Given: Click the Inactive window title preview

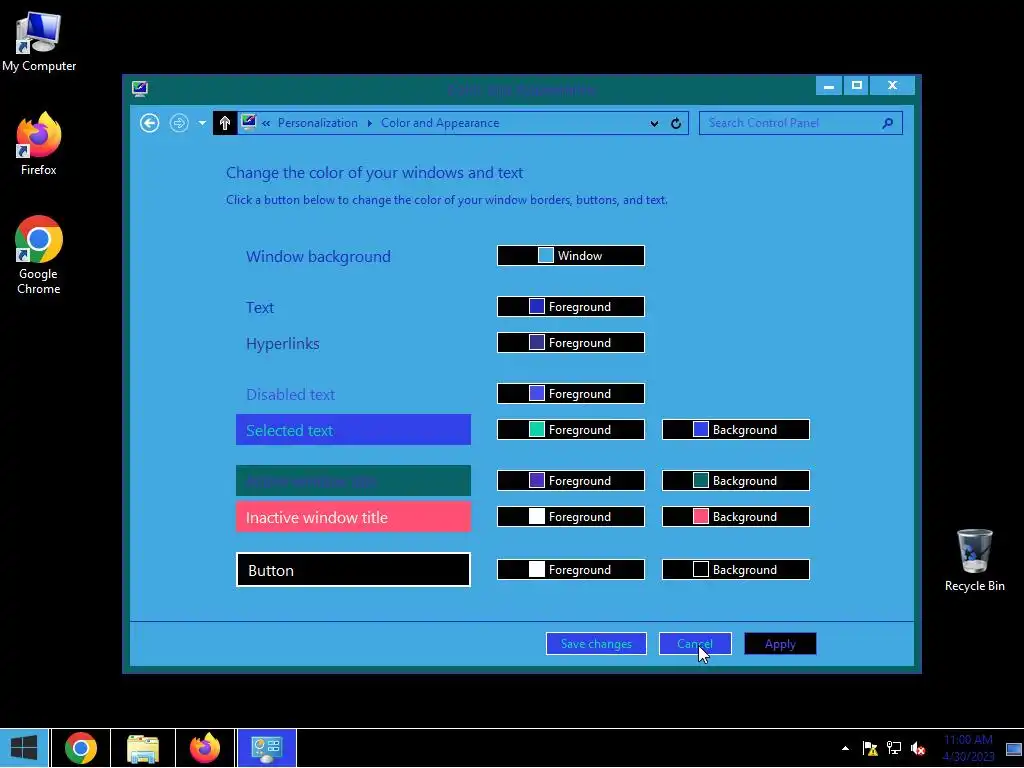Looking at the screenshot, I should point(353,517).
